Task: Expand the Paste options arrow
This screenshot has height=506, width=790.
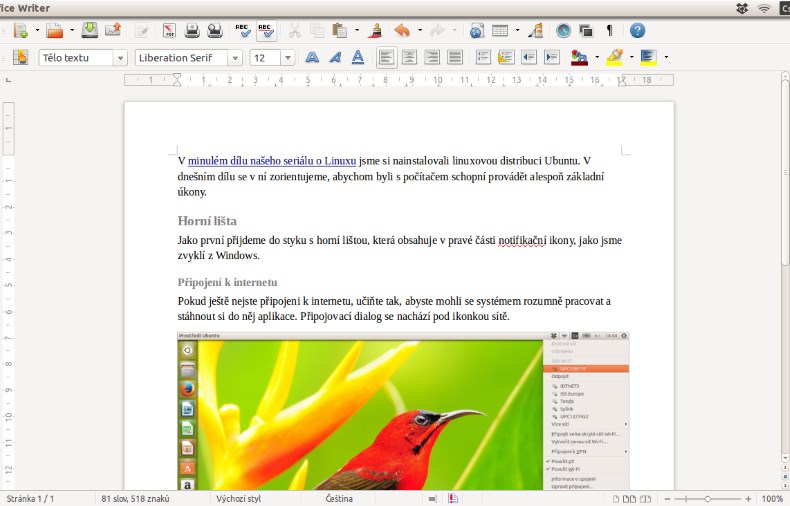Action: click(x=357, y=31)
